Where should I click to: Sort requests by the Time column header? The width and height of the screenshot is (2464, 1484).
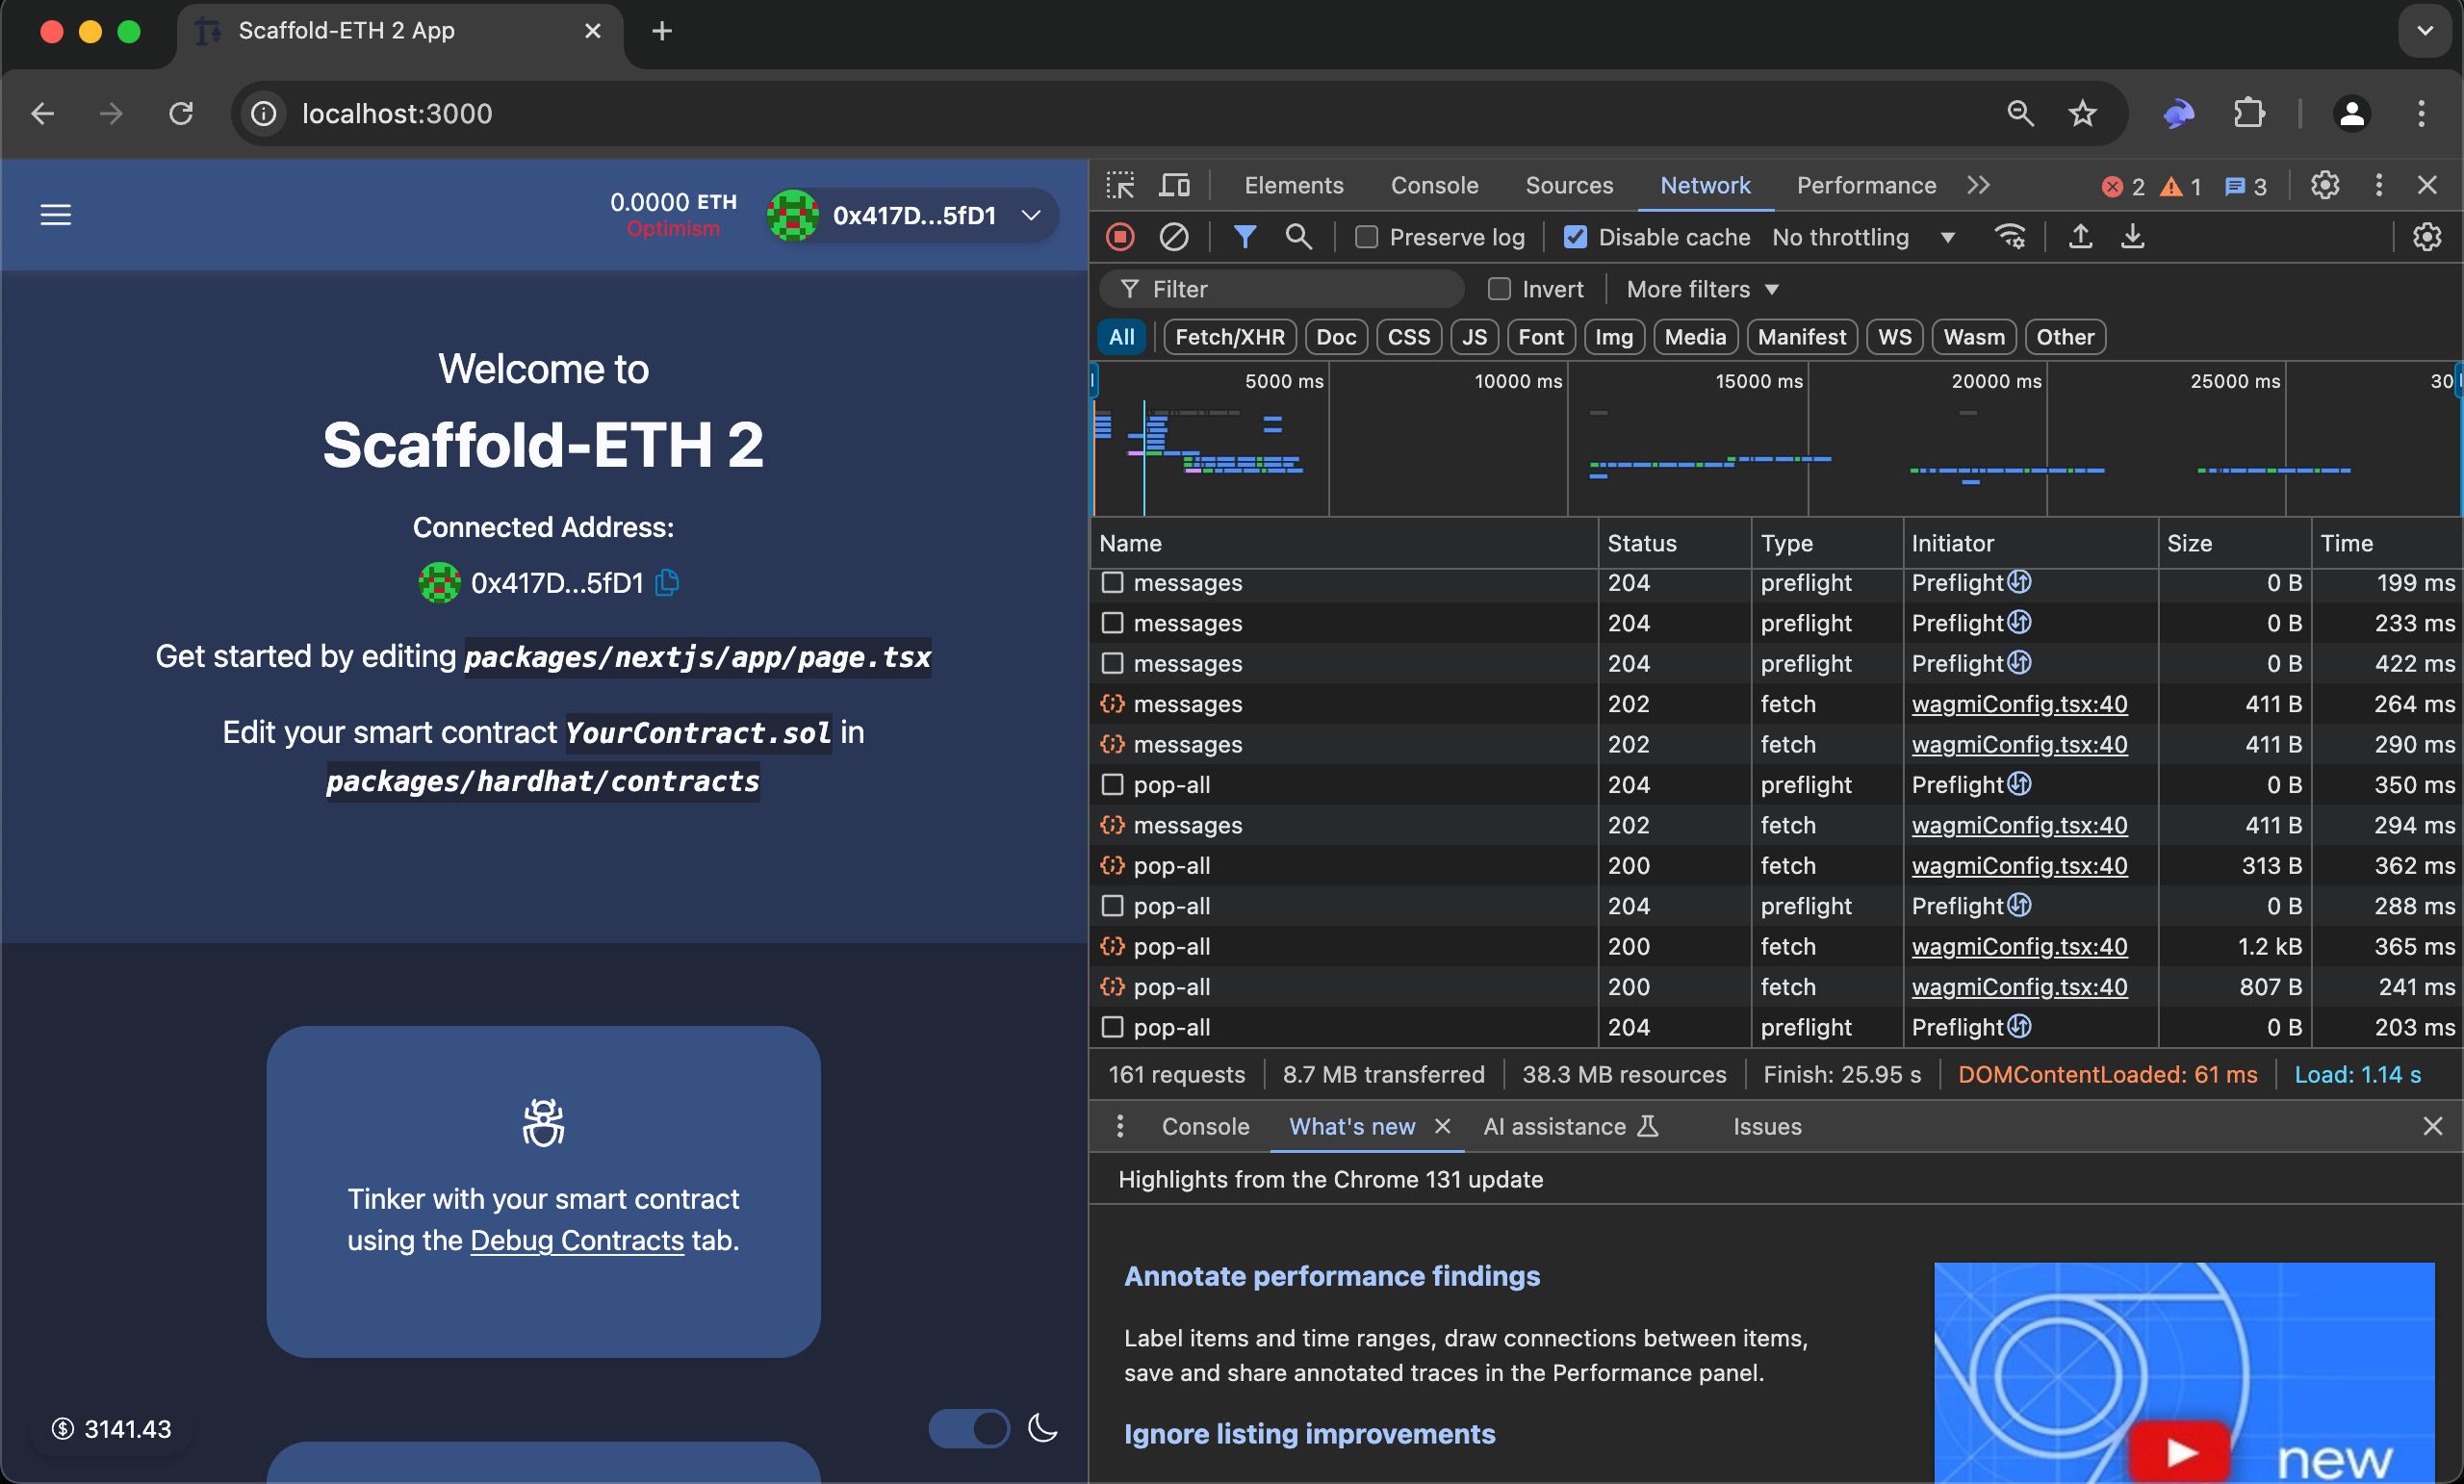tap(2386, 543)
